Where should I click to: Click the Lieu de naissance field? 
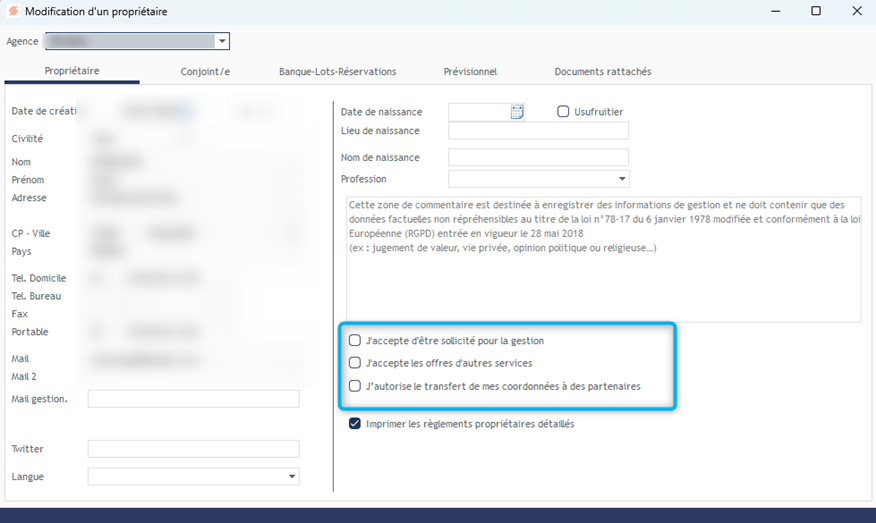tap(538, 131)
